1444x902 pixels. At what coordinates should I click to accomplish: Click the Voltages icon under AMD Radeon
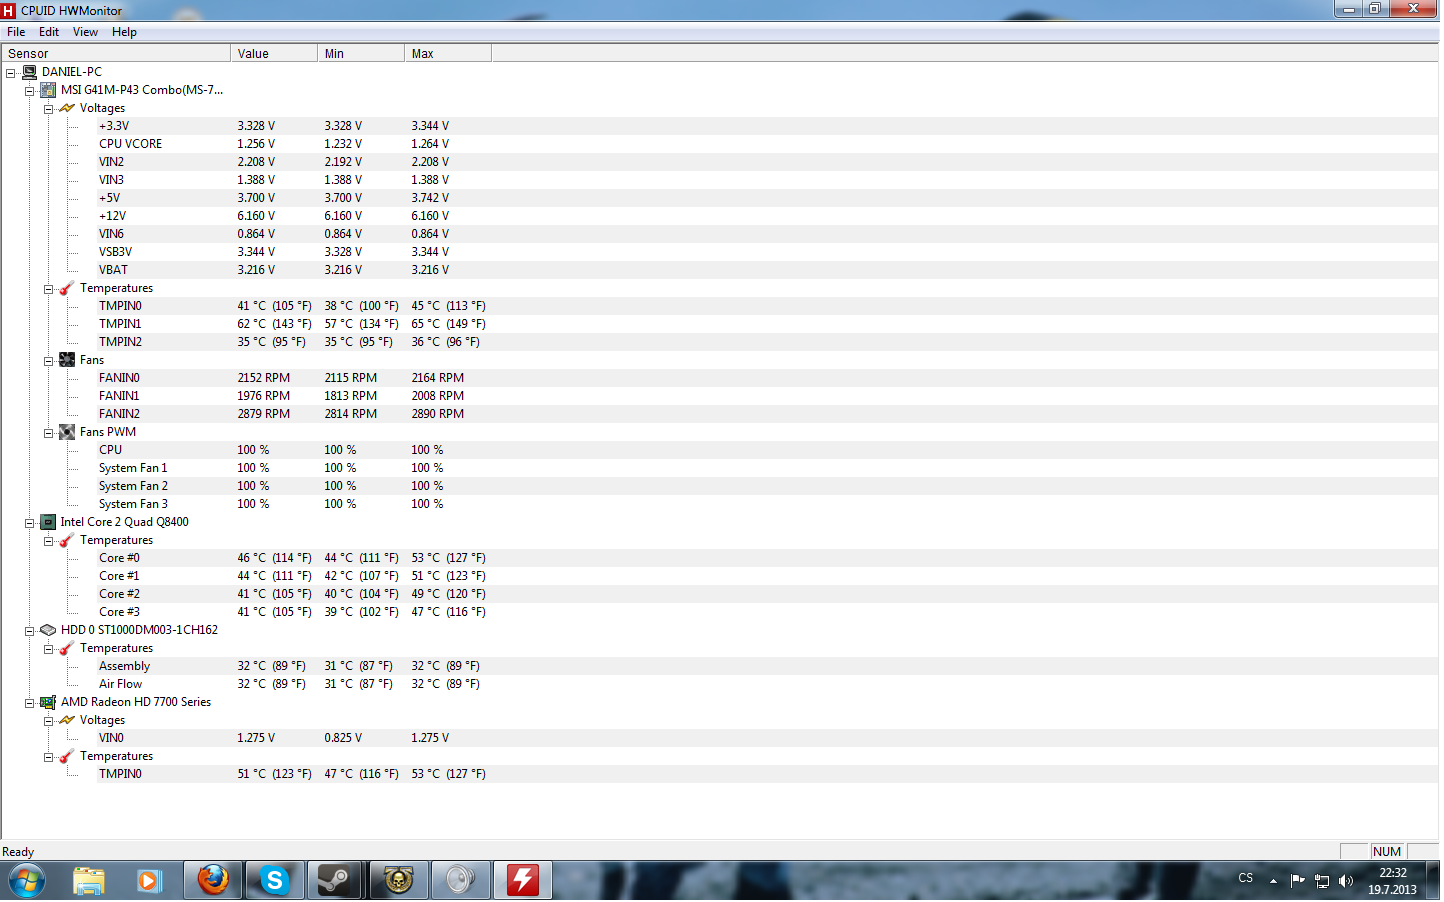click(67, 720)
